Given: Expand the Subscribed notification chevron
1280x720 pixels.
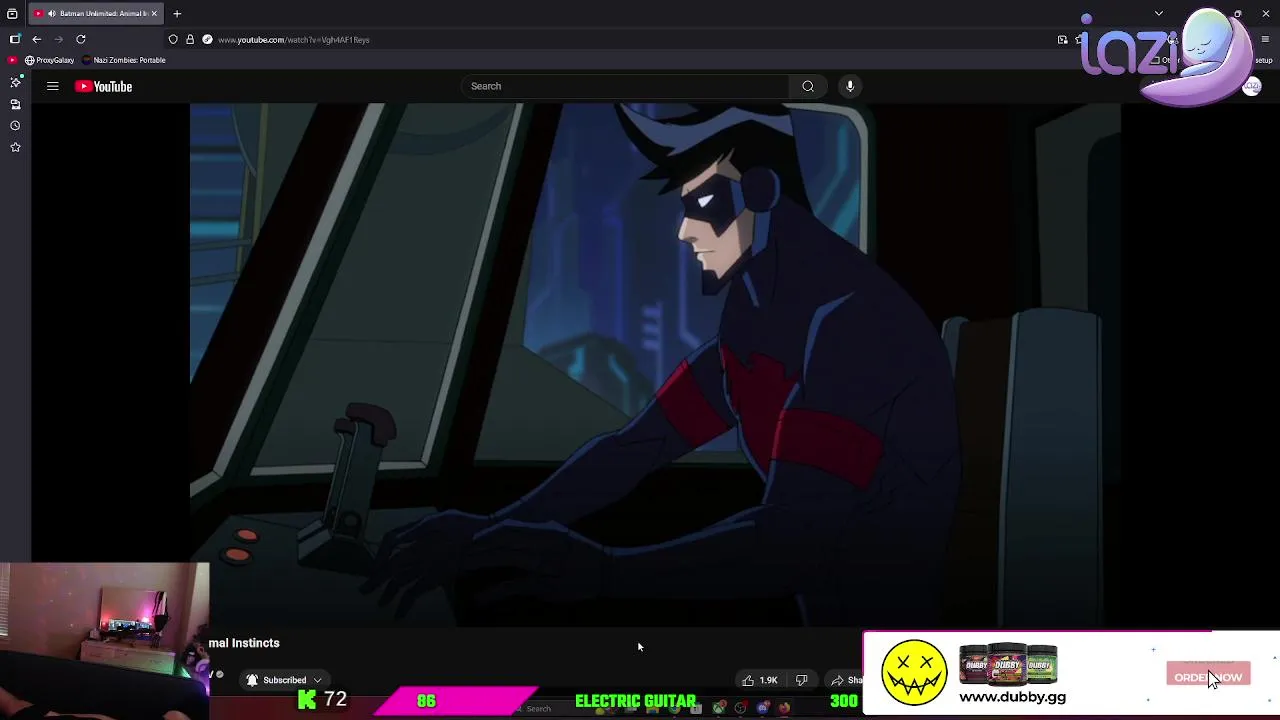Looking at the screenshot, I should click(317, 680).
